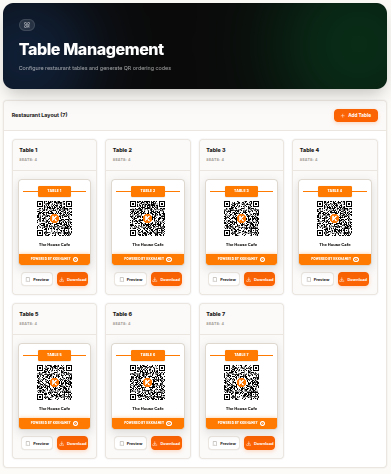The height and width of the screenshot is (474, 391).
Task: Click the Table 5 card title
Action: coord(29,314)
